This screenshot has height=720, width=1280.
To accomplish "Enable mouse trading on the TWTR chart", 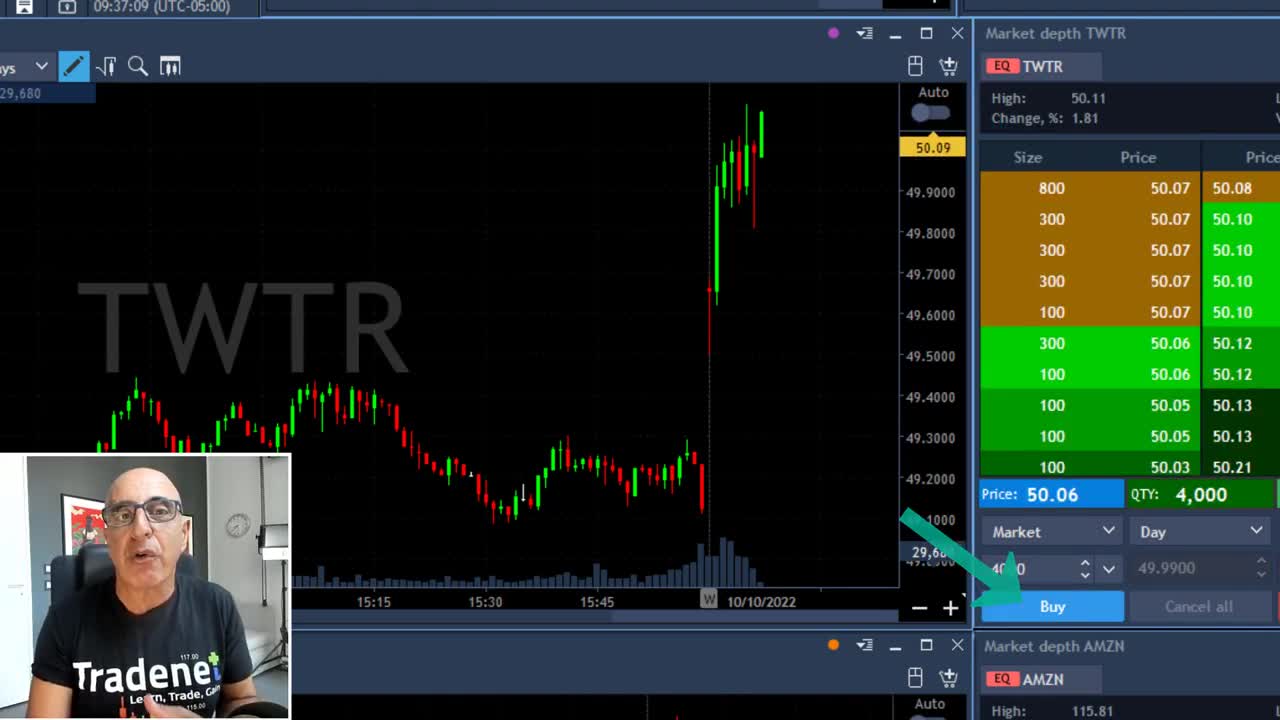I will 915,66.
